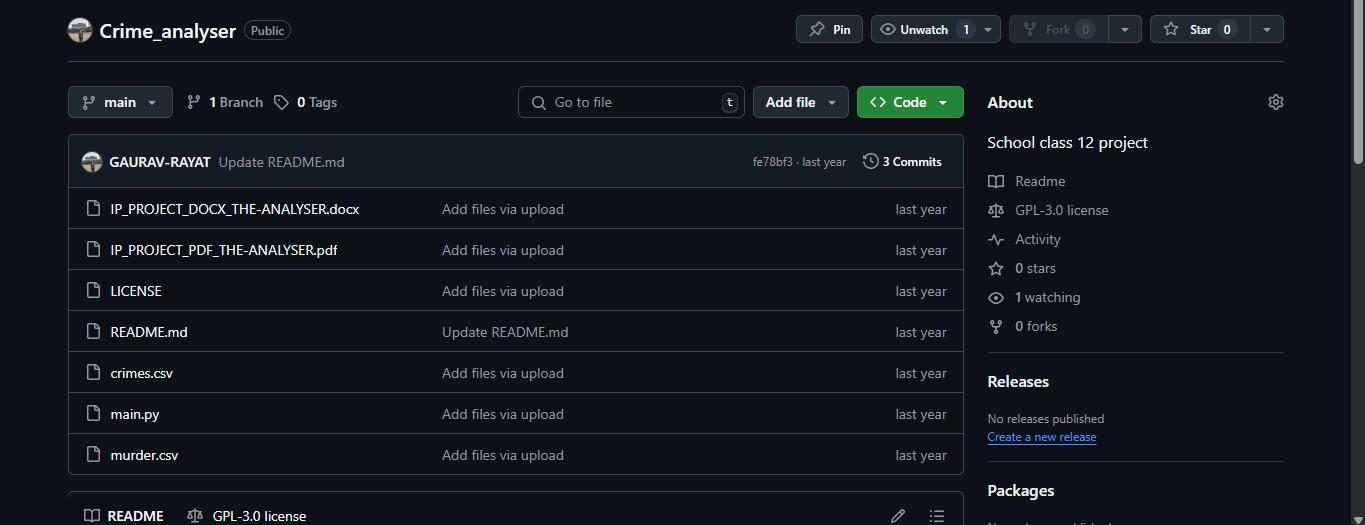1365x525 pixels.
Task: Open the README outline list icon
Action: tap(937, 516)
